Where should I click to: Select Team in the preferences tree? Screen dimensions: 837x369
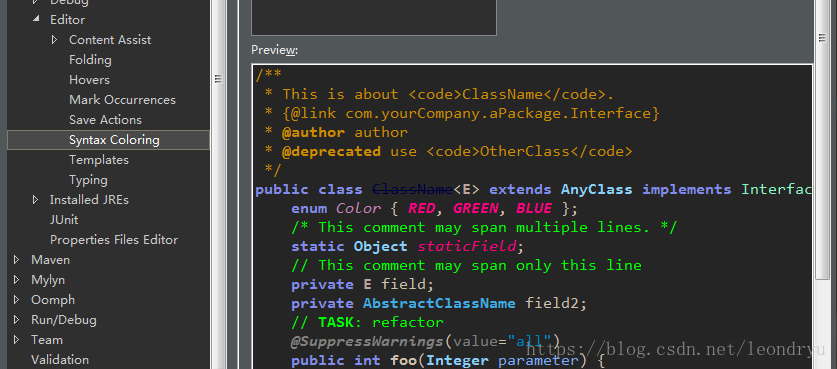(46, 340)
